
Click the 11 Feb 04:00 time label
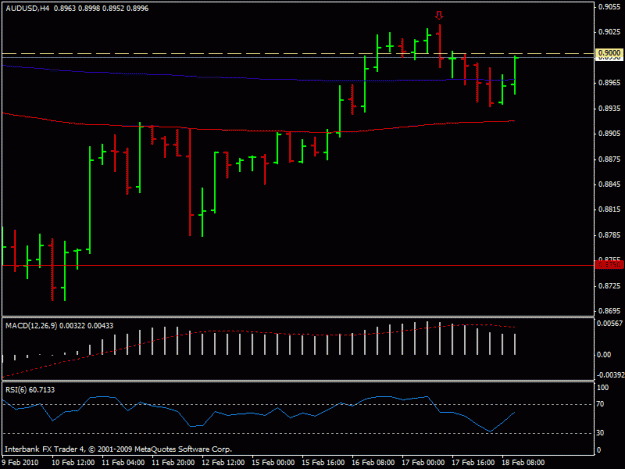pyautogui.click(x=123, y=463)
